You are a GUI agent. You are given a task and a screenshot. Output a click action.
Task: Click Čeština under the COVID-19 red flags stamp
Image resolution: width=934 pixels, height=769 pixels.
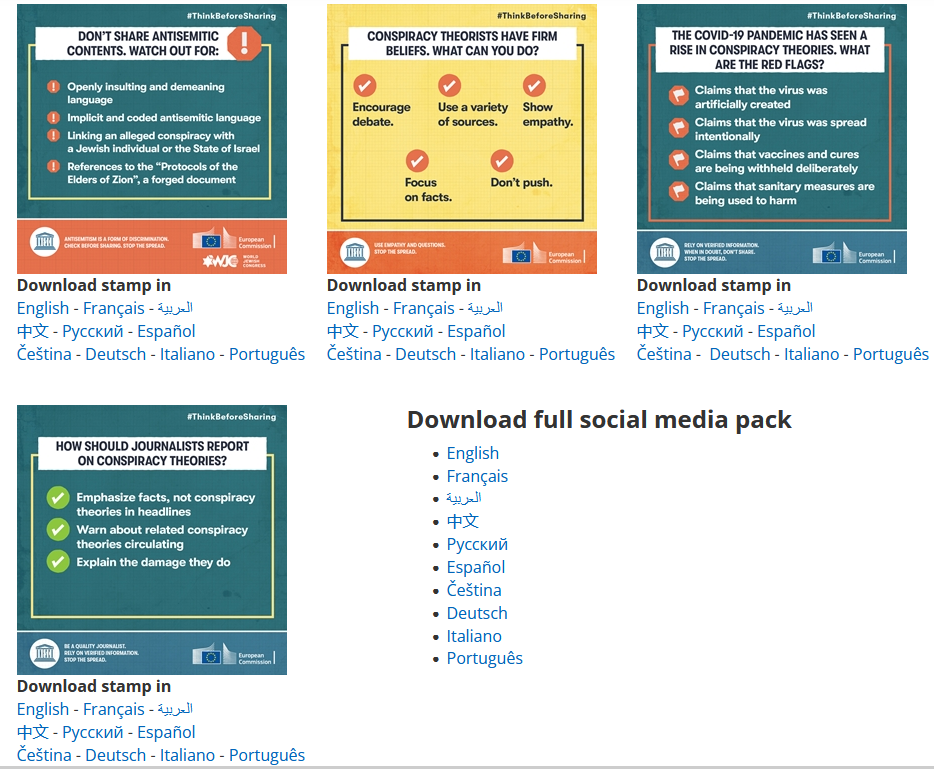click(664, 354)
